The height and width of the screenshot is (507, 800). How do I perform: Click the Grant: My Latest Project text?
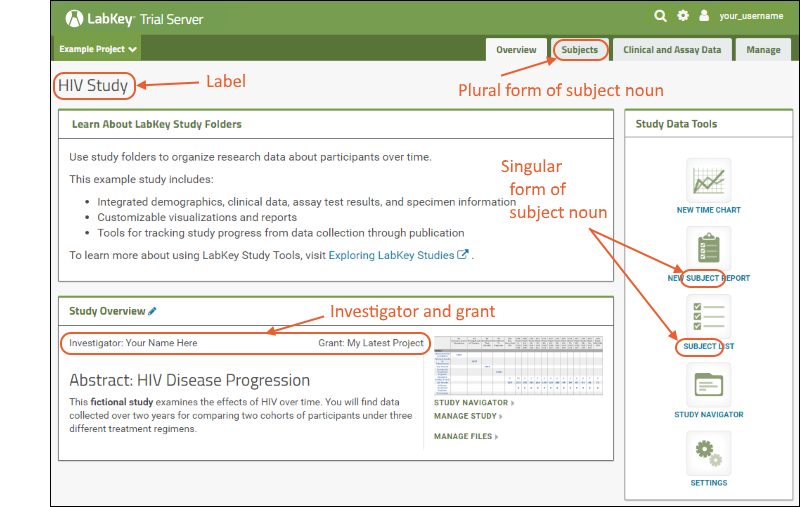point(371,343)
